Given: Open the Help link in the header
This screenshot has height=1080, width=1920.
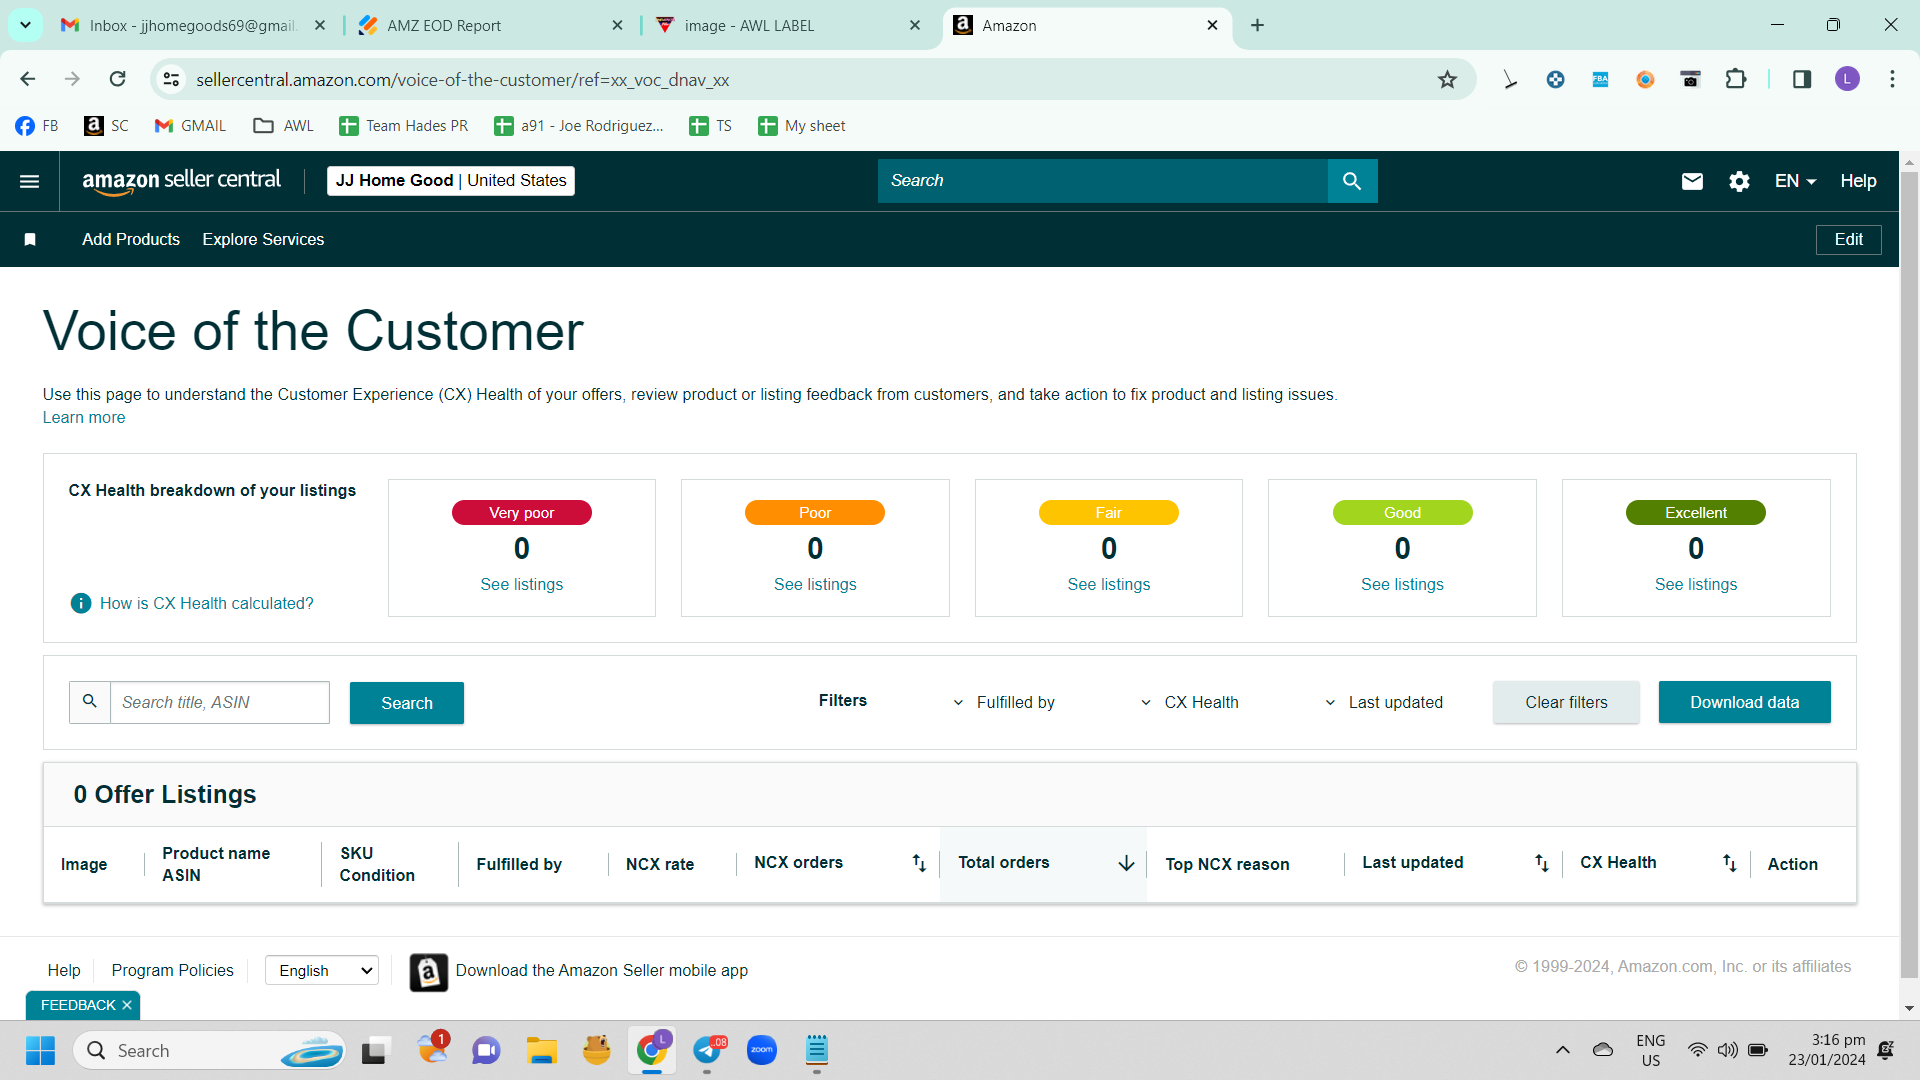Looking at the screenshot, I should click(x=1858, y=181).
